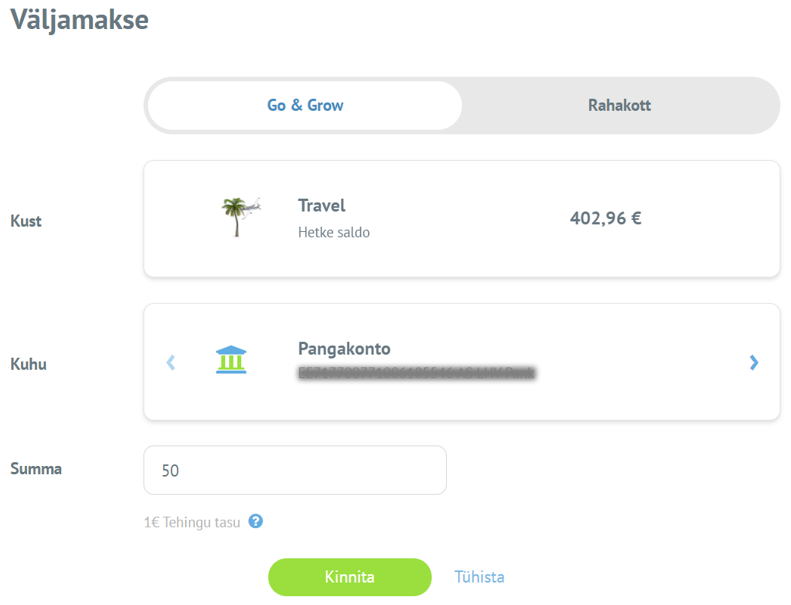Click the Kust field label
This screenshot has width=791, height=605.
tap(26, 220)
